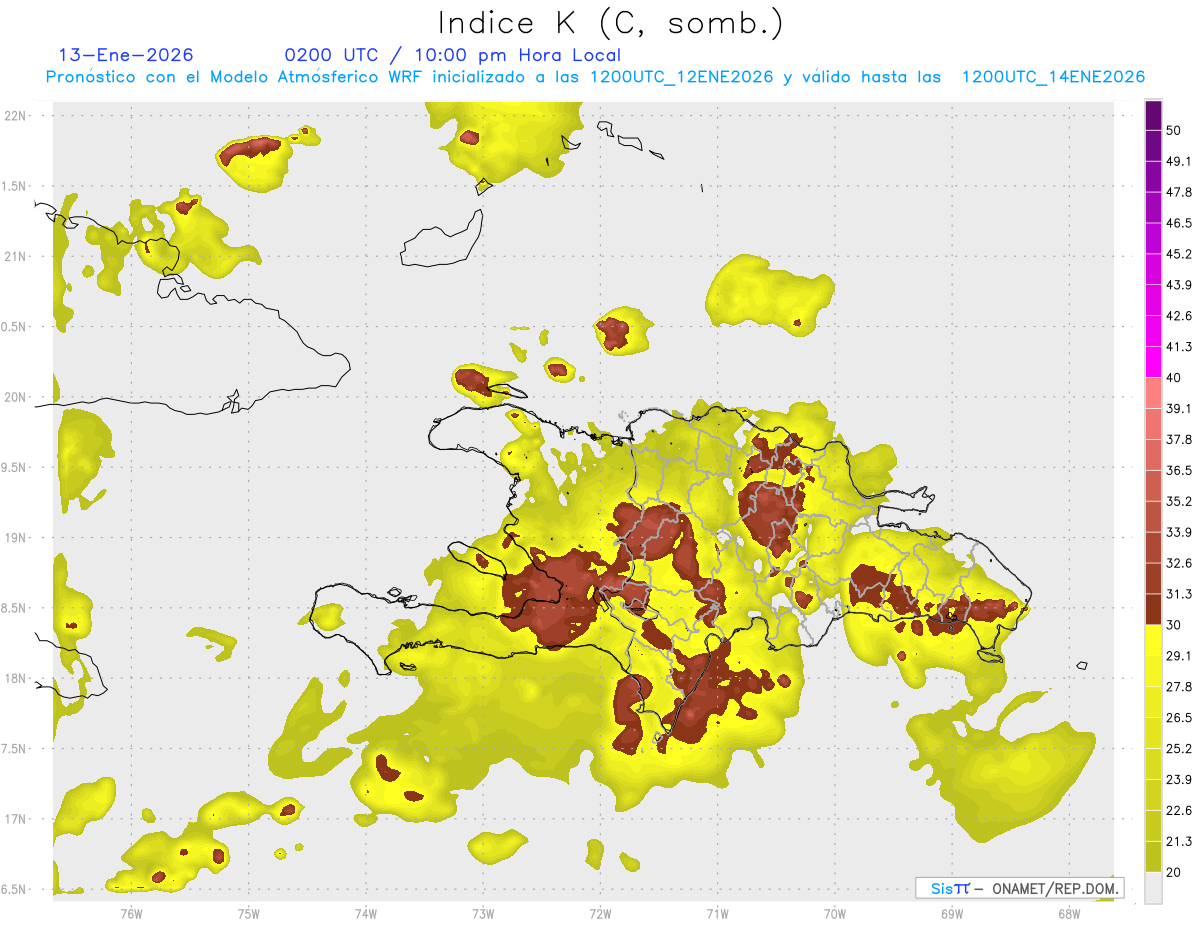The height and width of the screenshot is (927, 1200).
Task: Select the colorbar value "20"
Action: 1174,872
